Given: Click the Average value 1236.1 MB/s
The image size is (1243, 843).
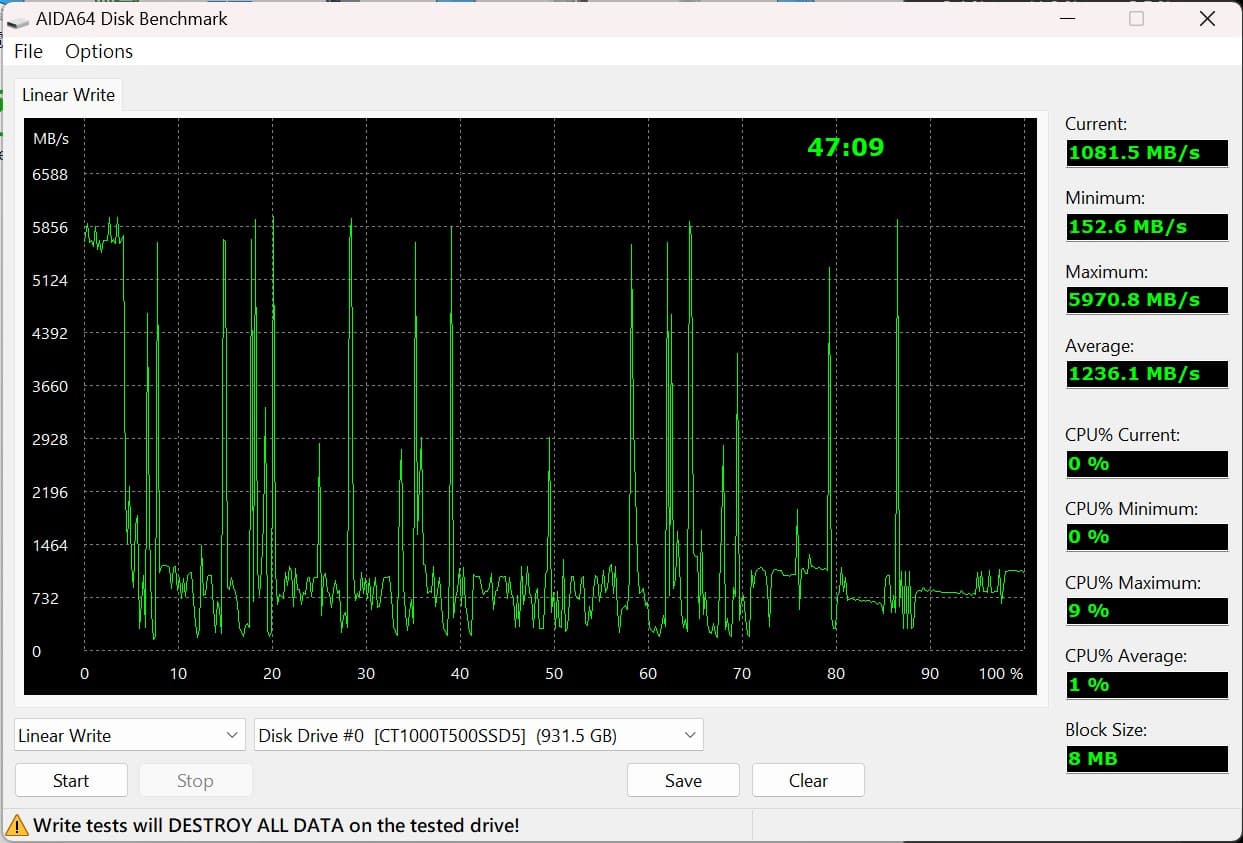Looking at the screenshot, I should point(1147,374).
